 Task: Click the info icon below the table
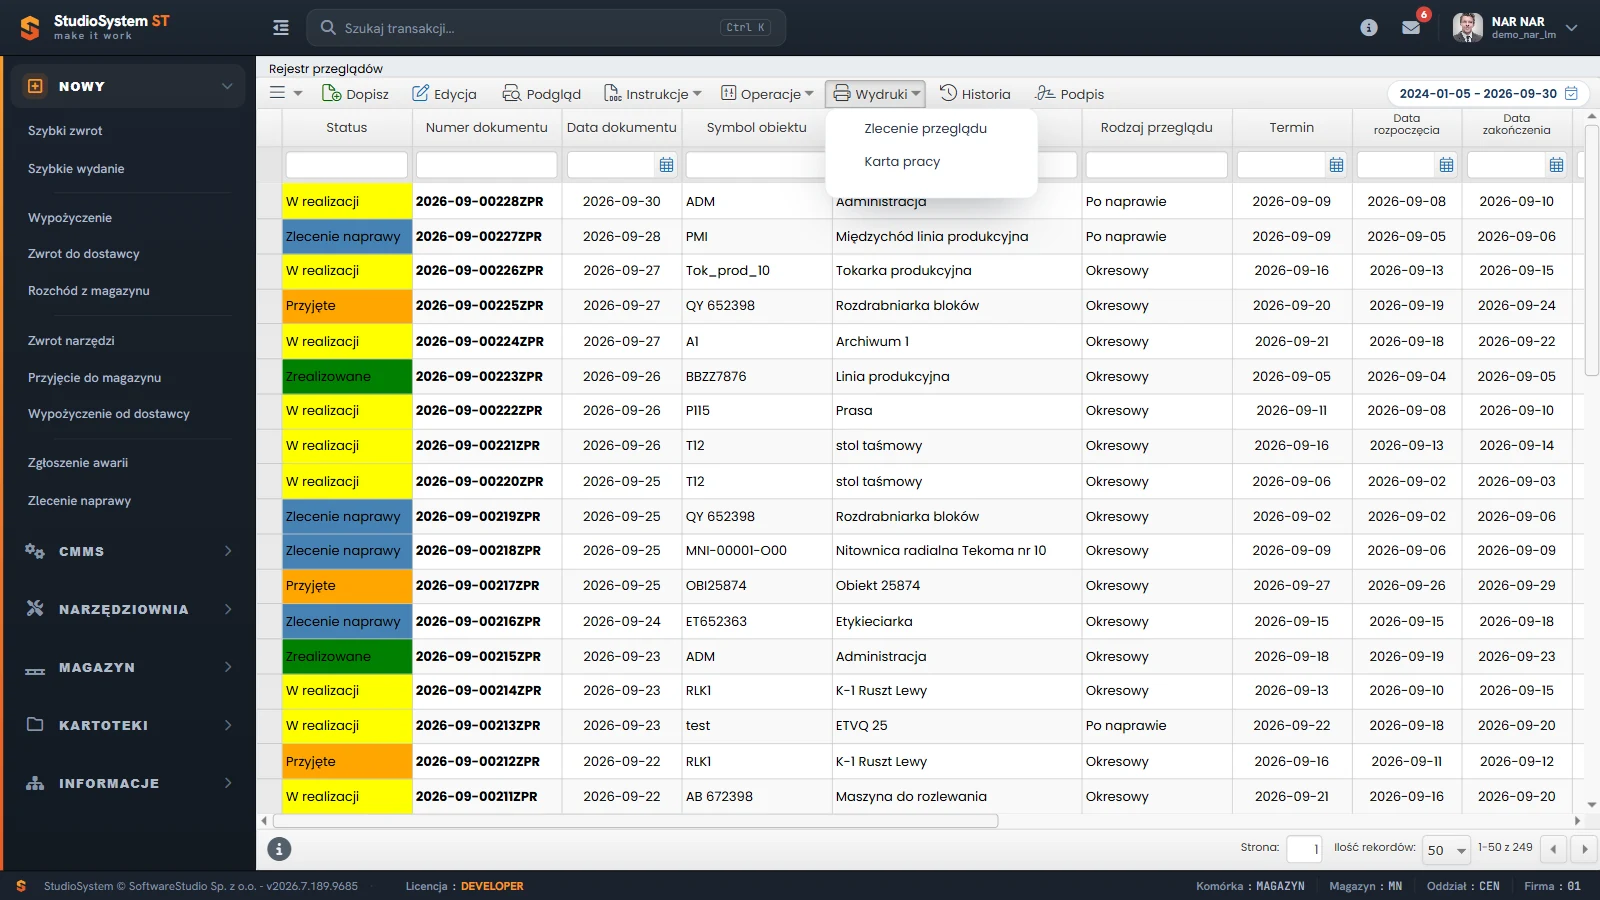click(x=279, y=849)
